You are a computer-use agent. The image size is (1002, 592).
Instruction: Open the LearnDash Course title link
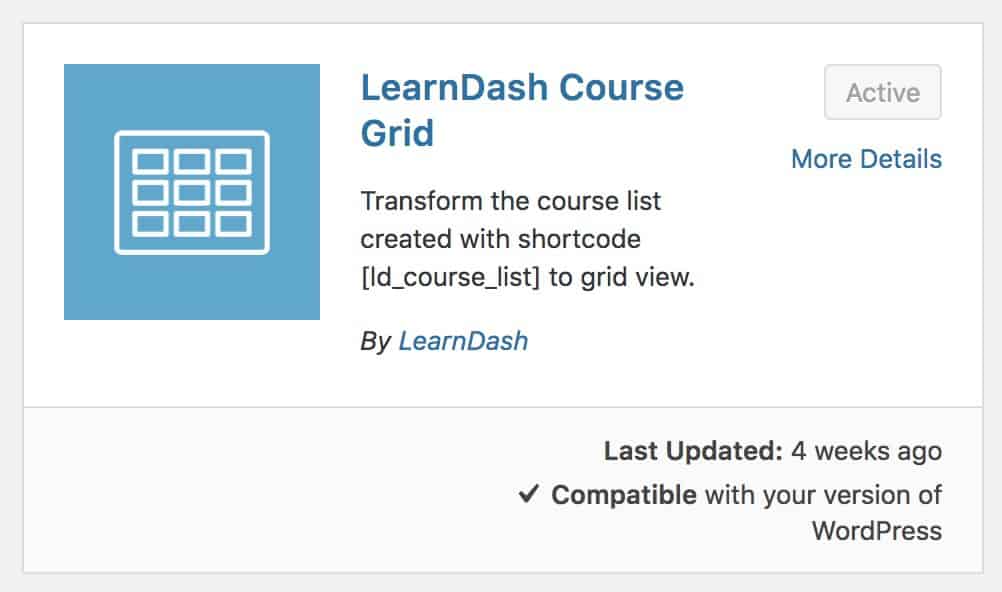pos(522,110)
